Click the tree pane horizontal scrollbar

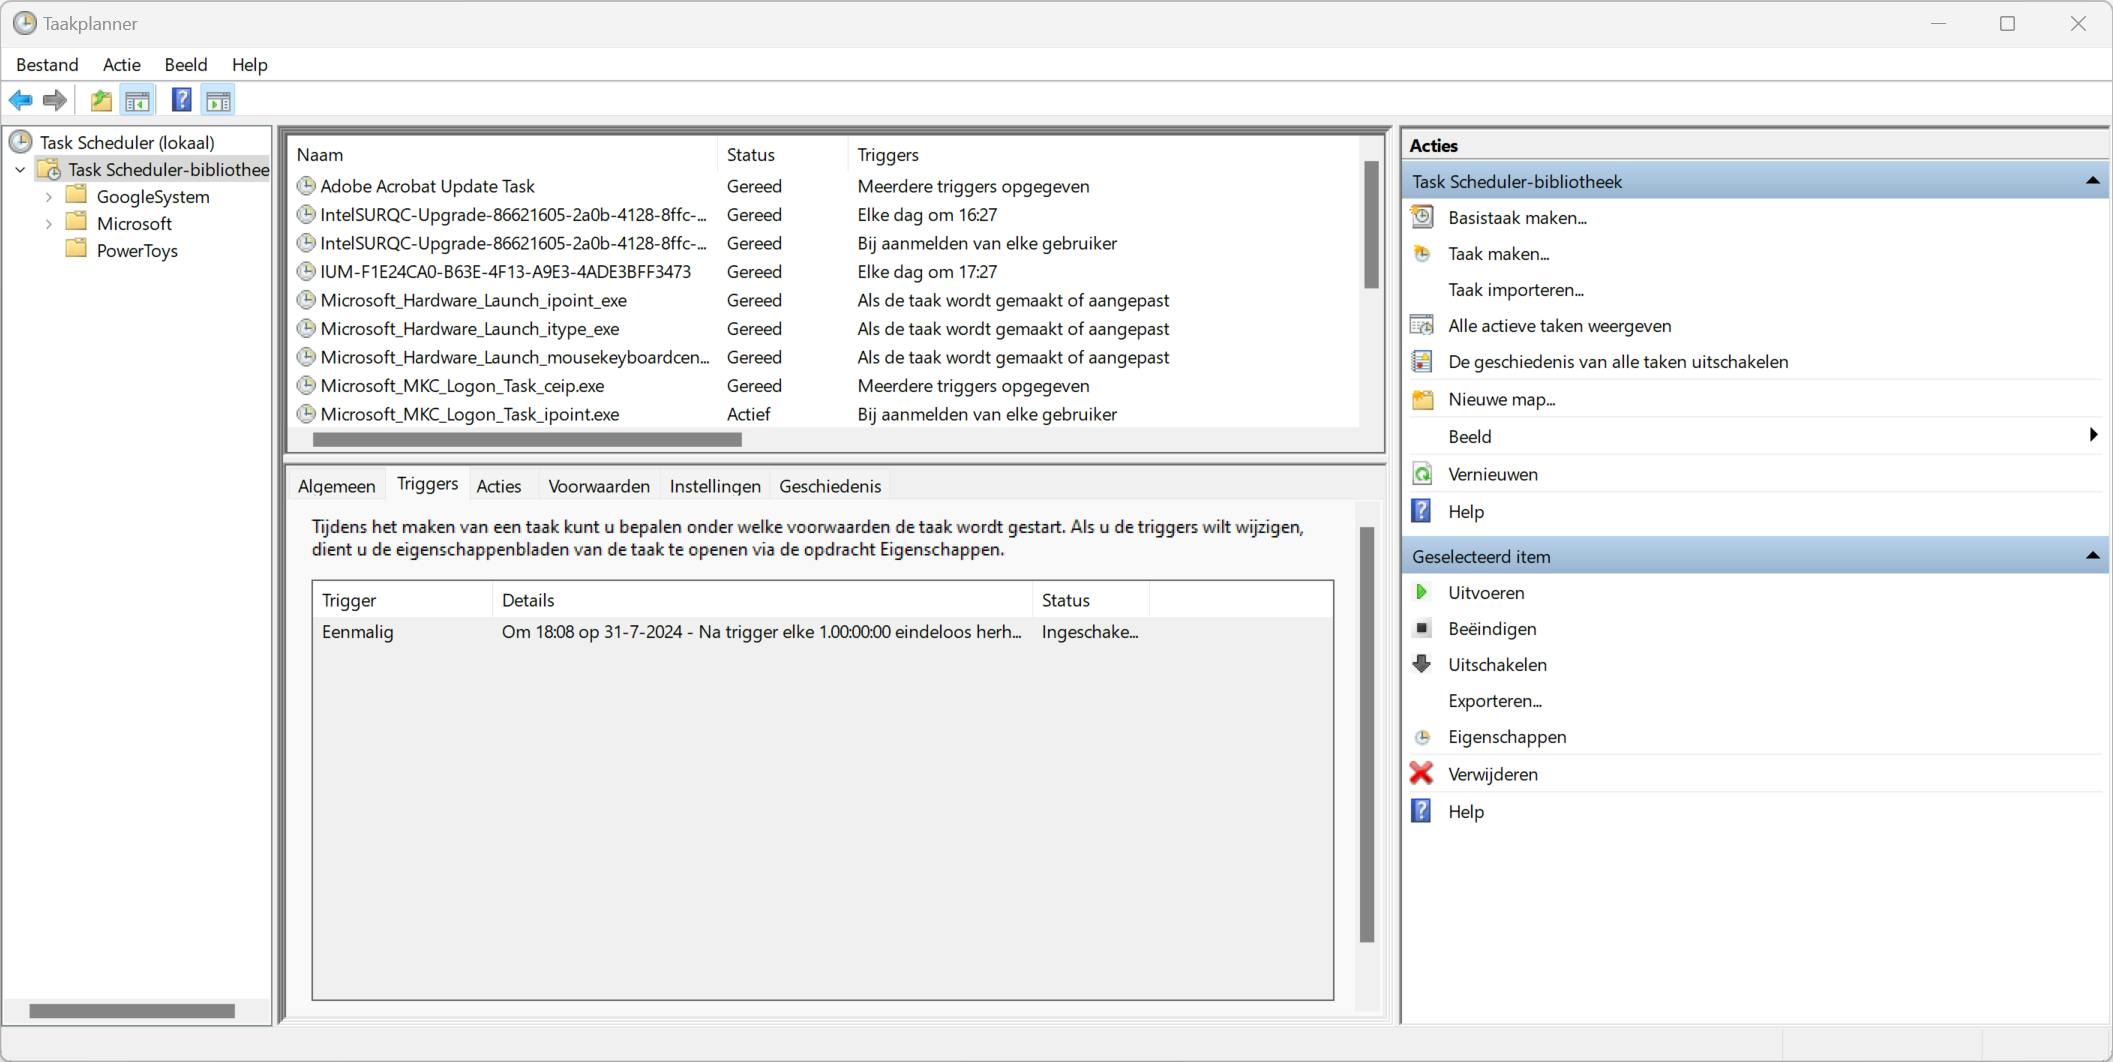tap(132, 1011)
